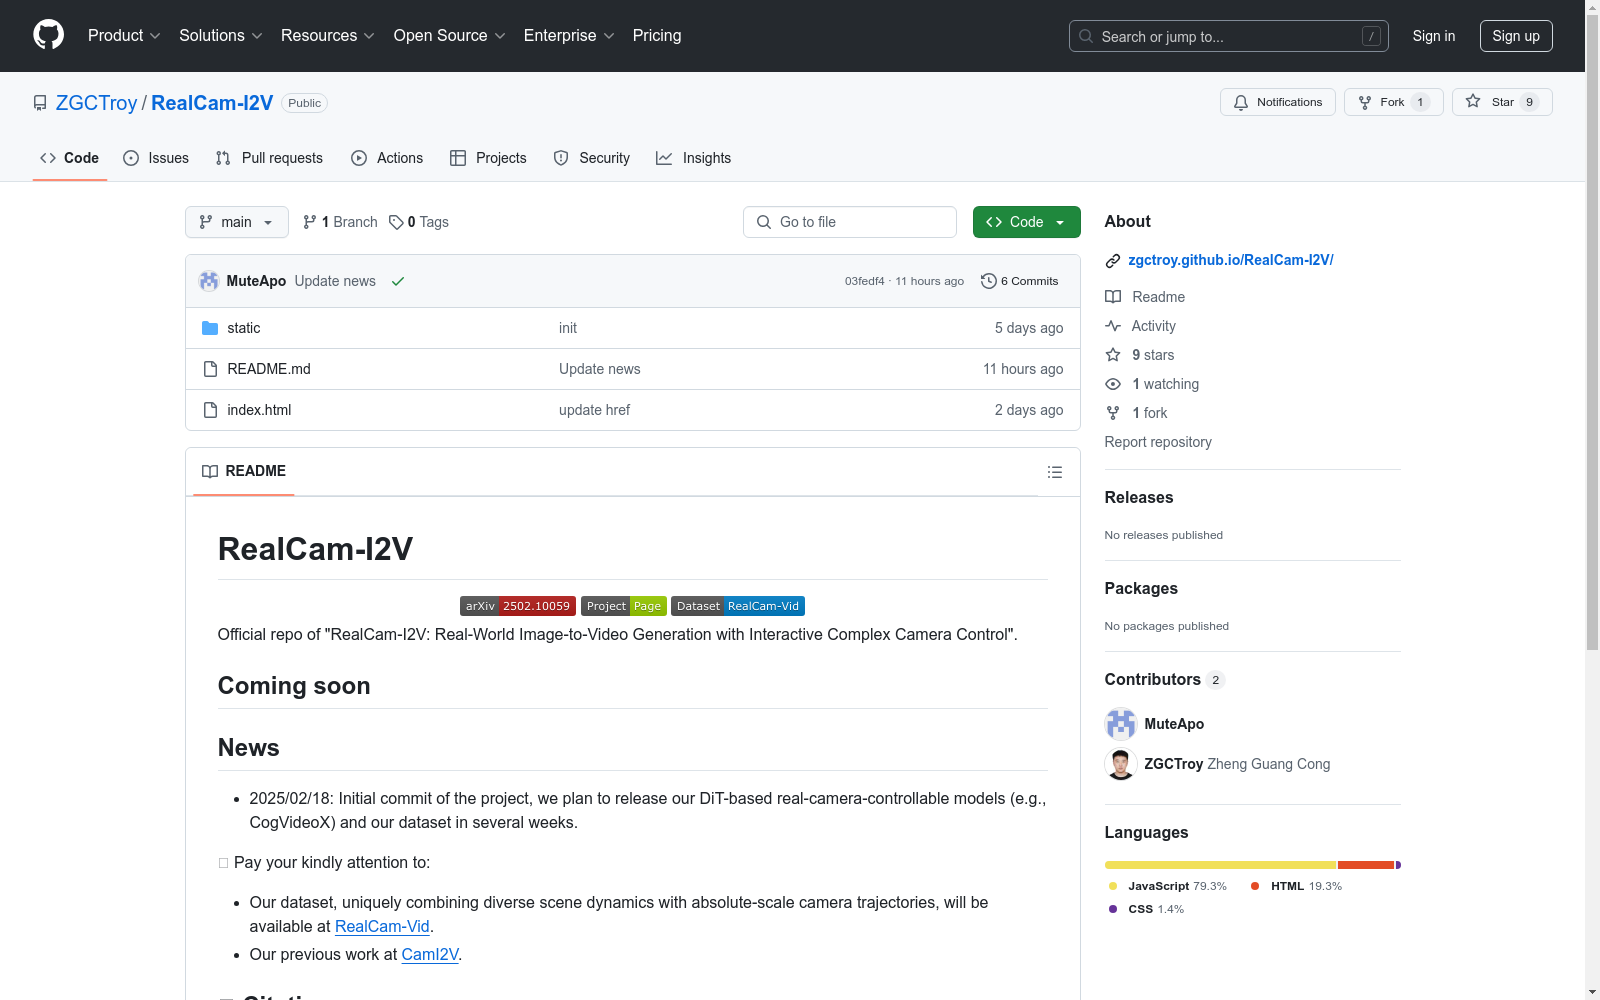
Task: Expand the Solutions dropdown menu
Action: click(x=221, y=36)
